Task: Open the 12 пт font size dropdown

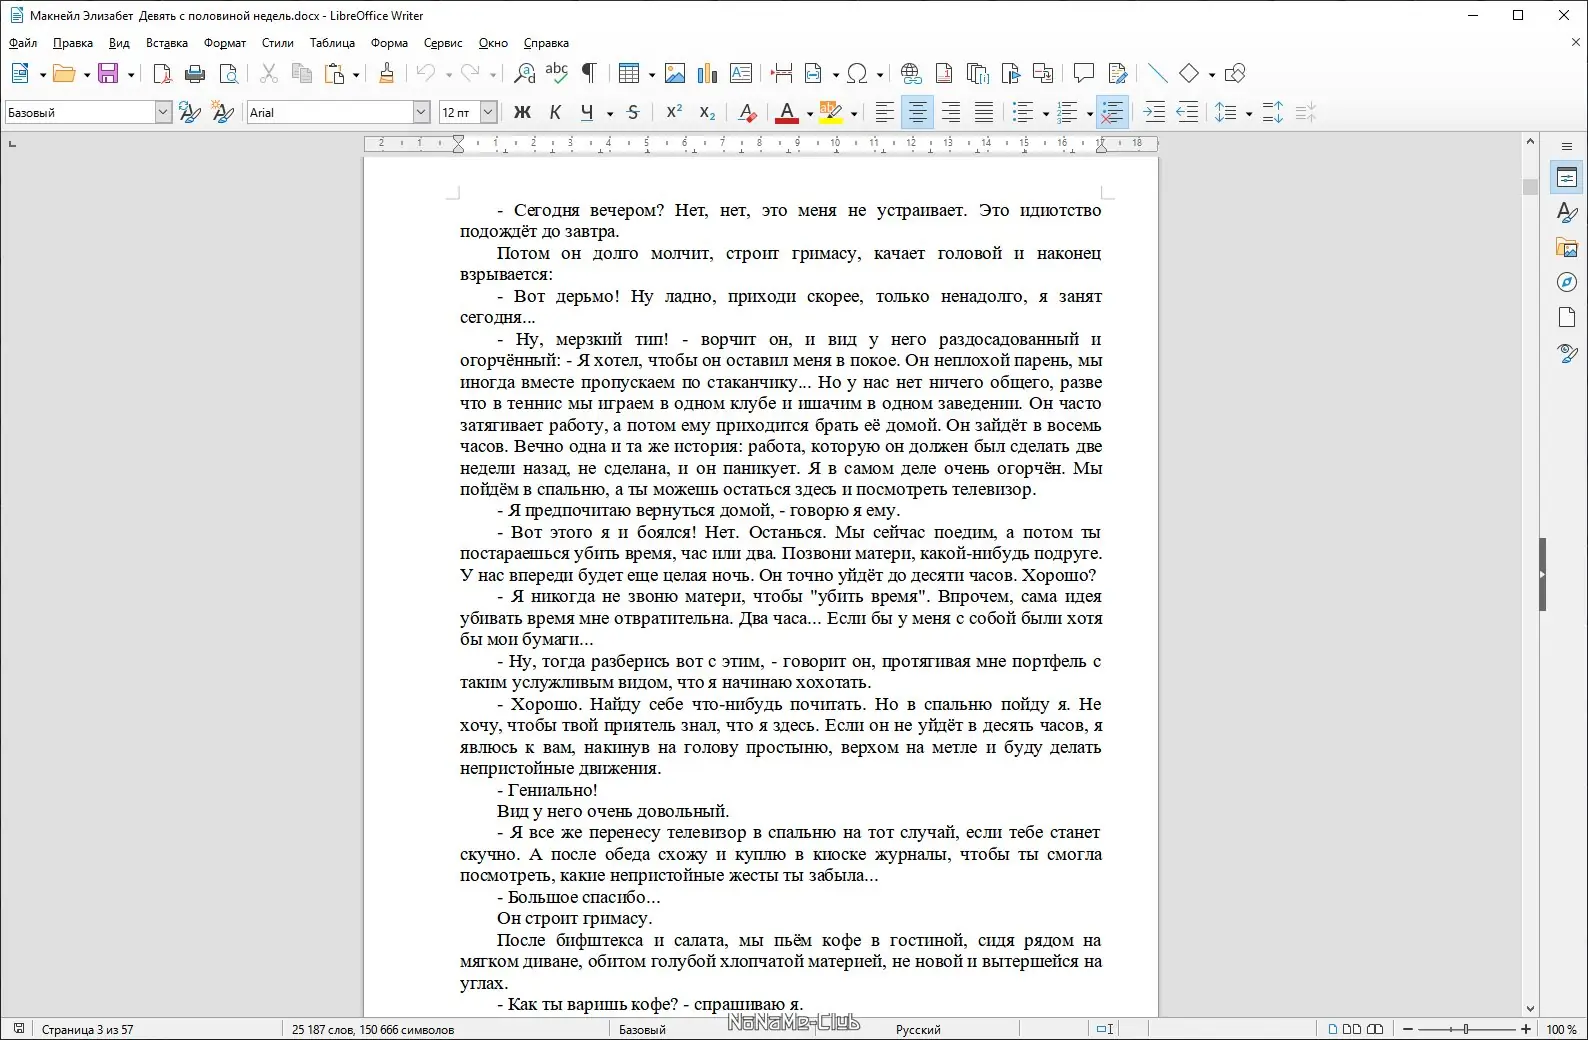Action: [488, 113]
